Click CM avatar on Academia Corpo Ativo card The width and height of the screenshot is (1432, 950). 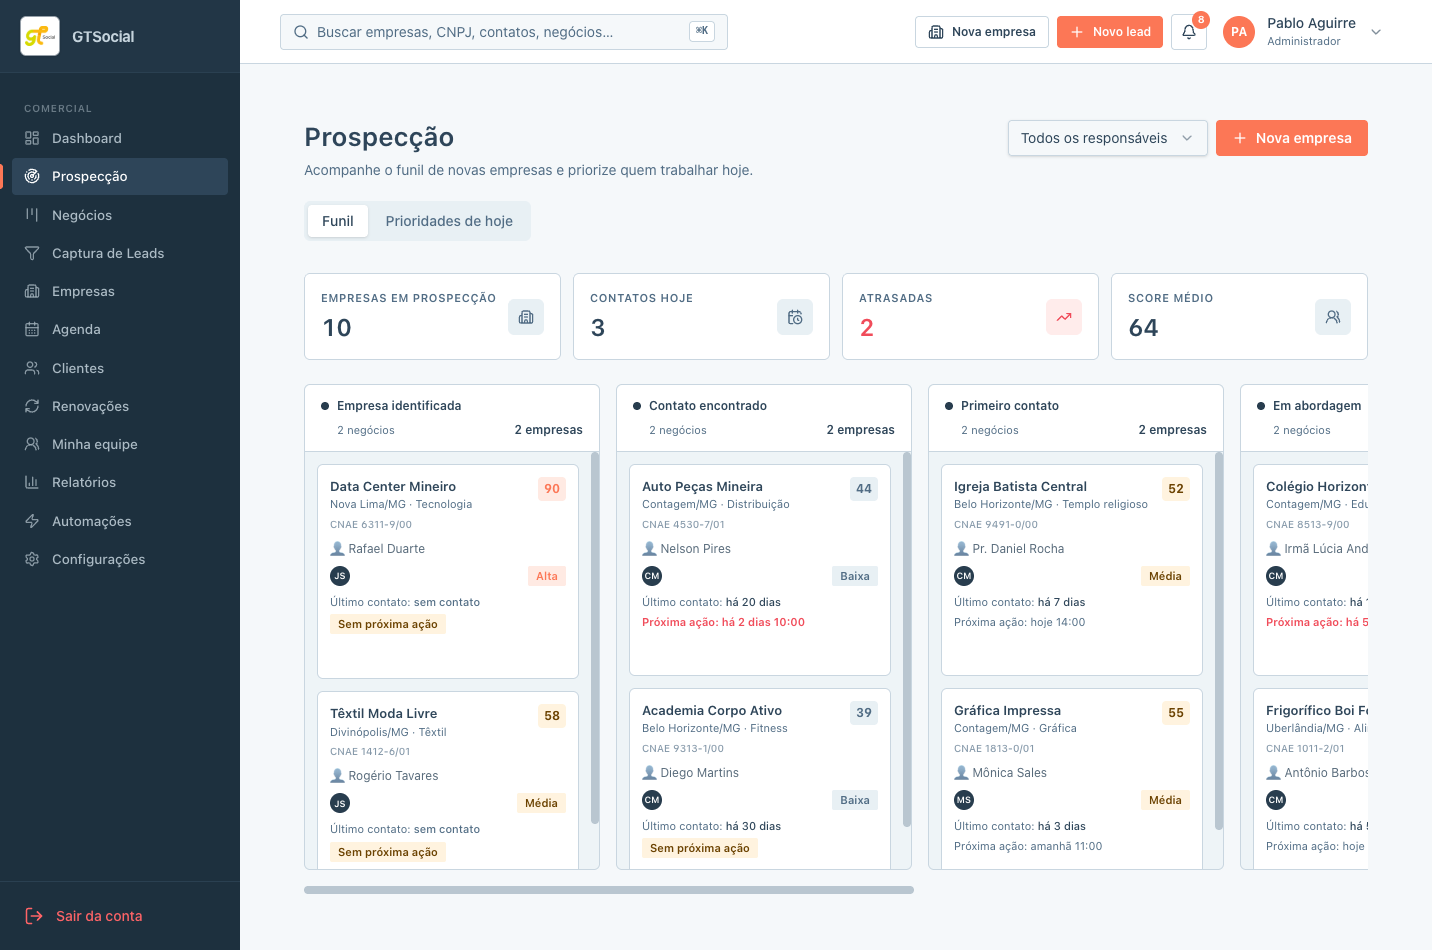pos(652,800)
